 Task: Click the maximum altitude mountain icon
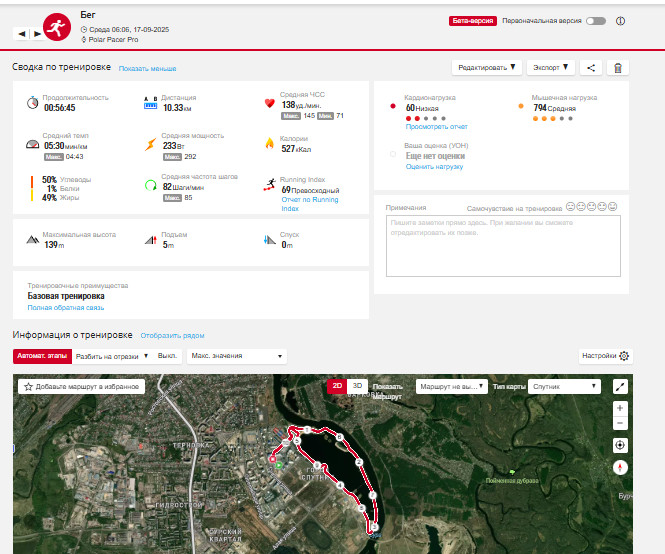[33, 240]
